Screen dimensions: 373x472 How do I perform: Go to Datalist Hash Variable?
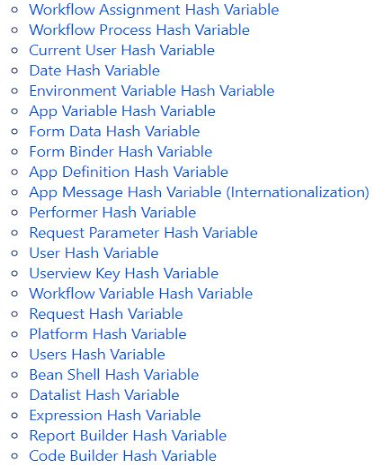(x=104, y=395)
